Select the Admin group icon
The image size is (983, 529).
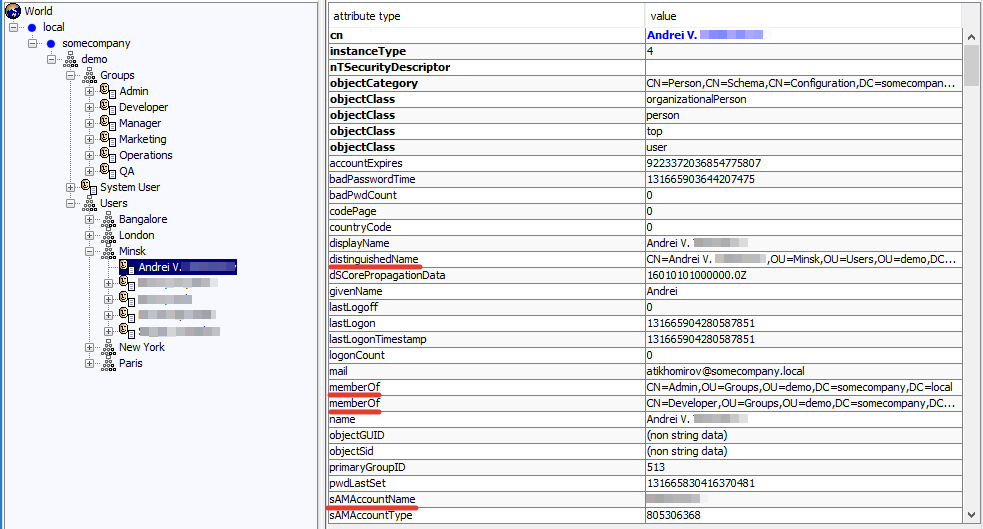coord(108,91)
